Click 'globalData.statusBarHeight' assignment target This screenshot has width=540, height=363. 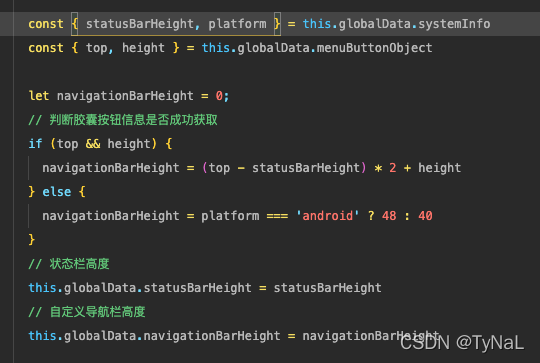tap(158, 288)
